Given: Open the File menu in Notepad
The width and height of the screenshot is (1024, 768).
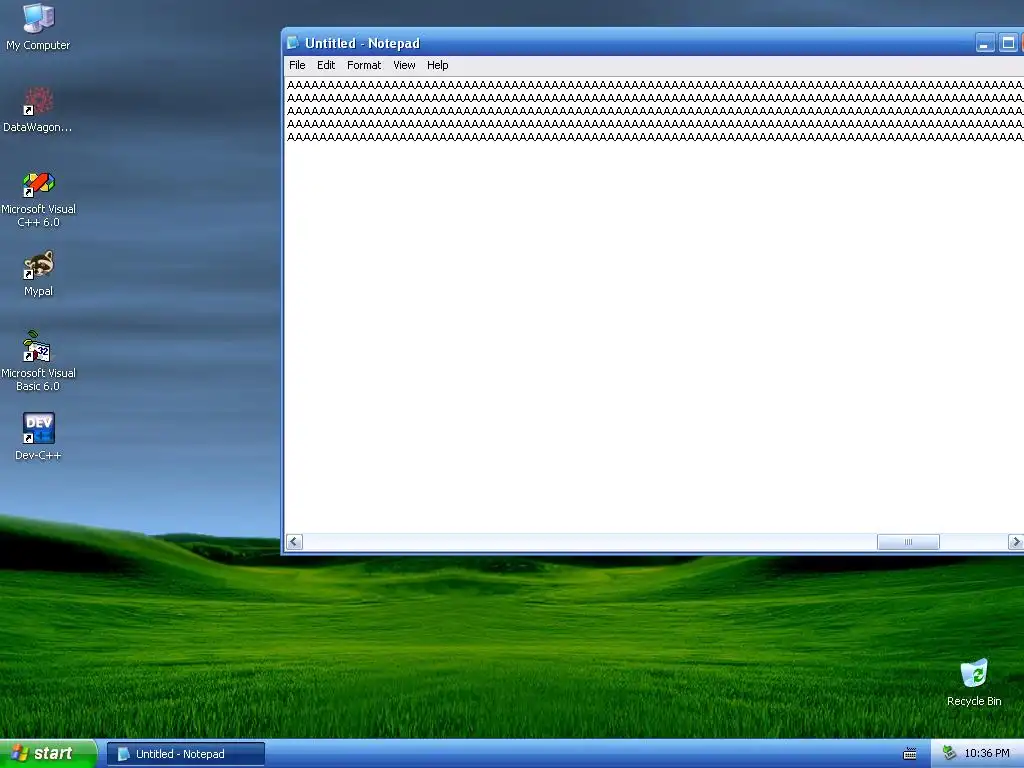Looking at the screenshot, I should click(297, 65).
